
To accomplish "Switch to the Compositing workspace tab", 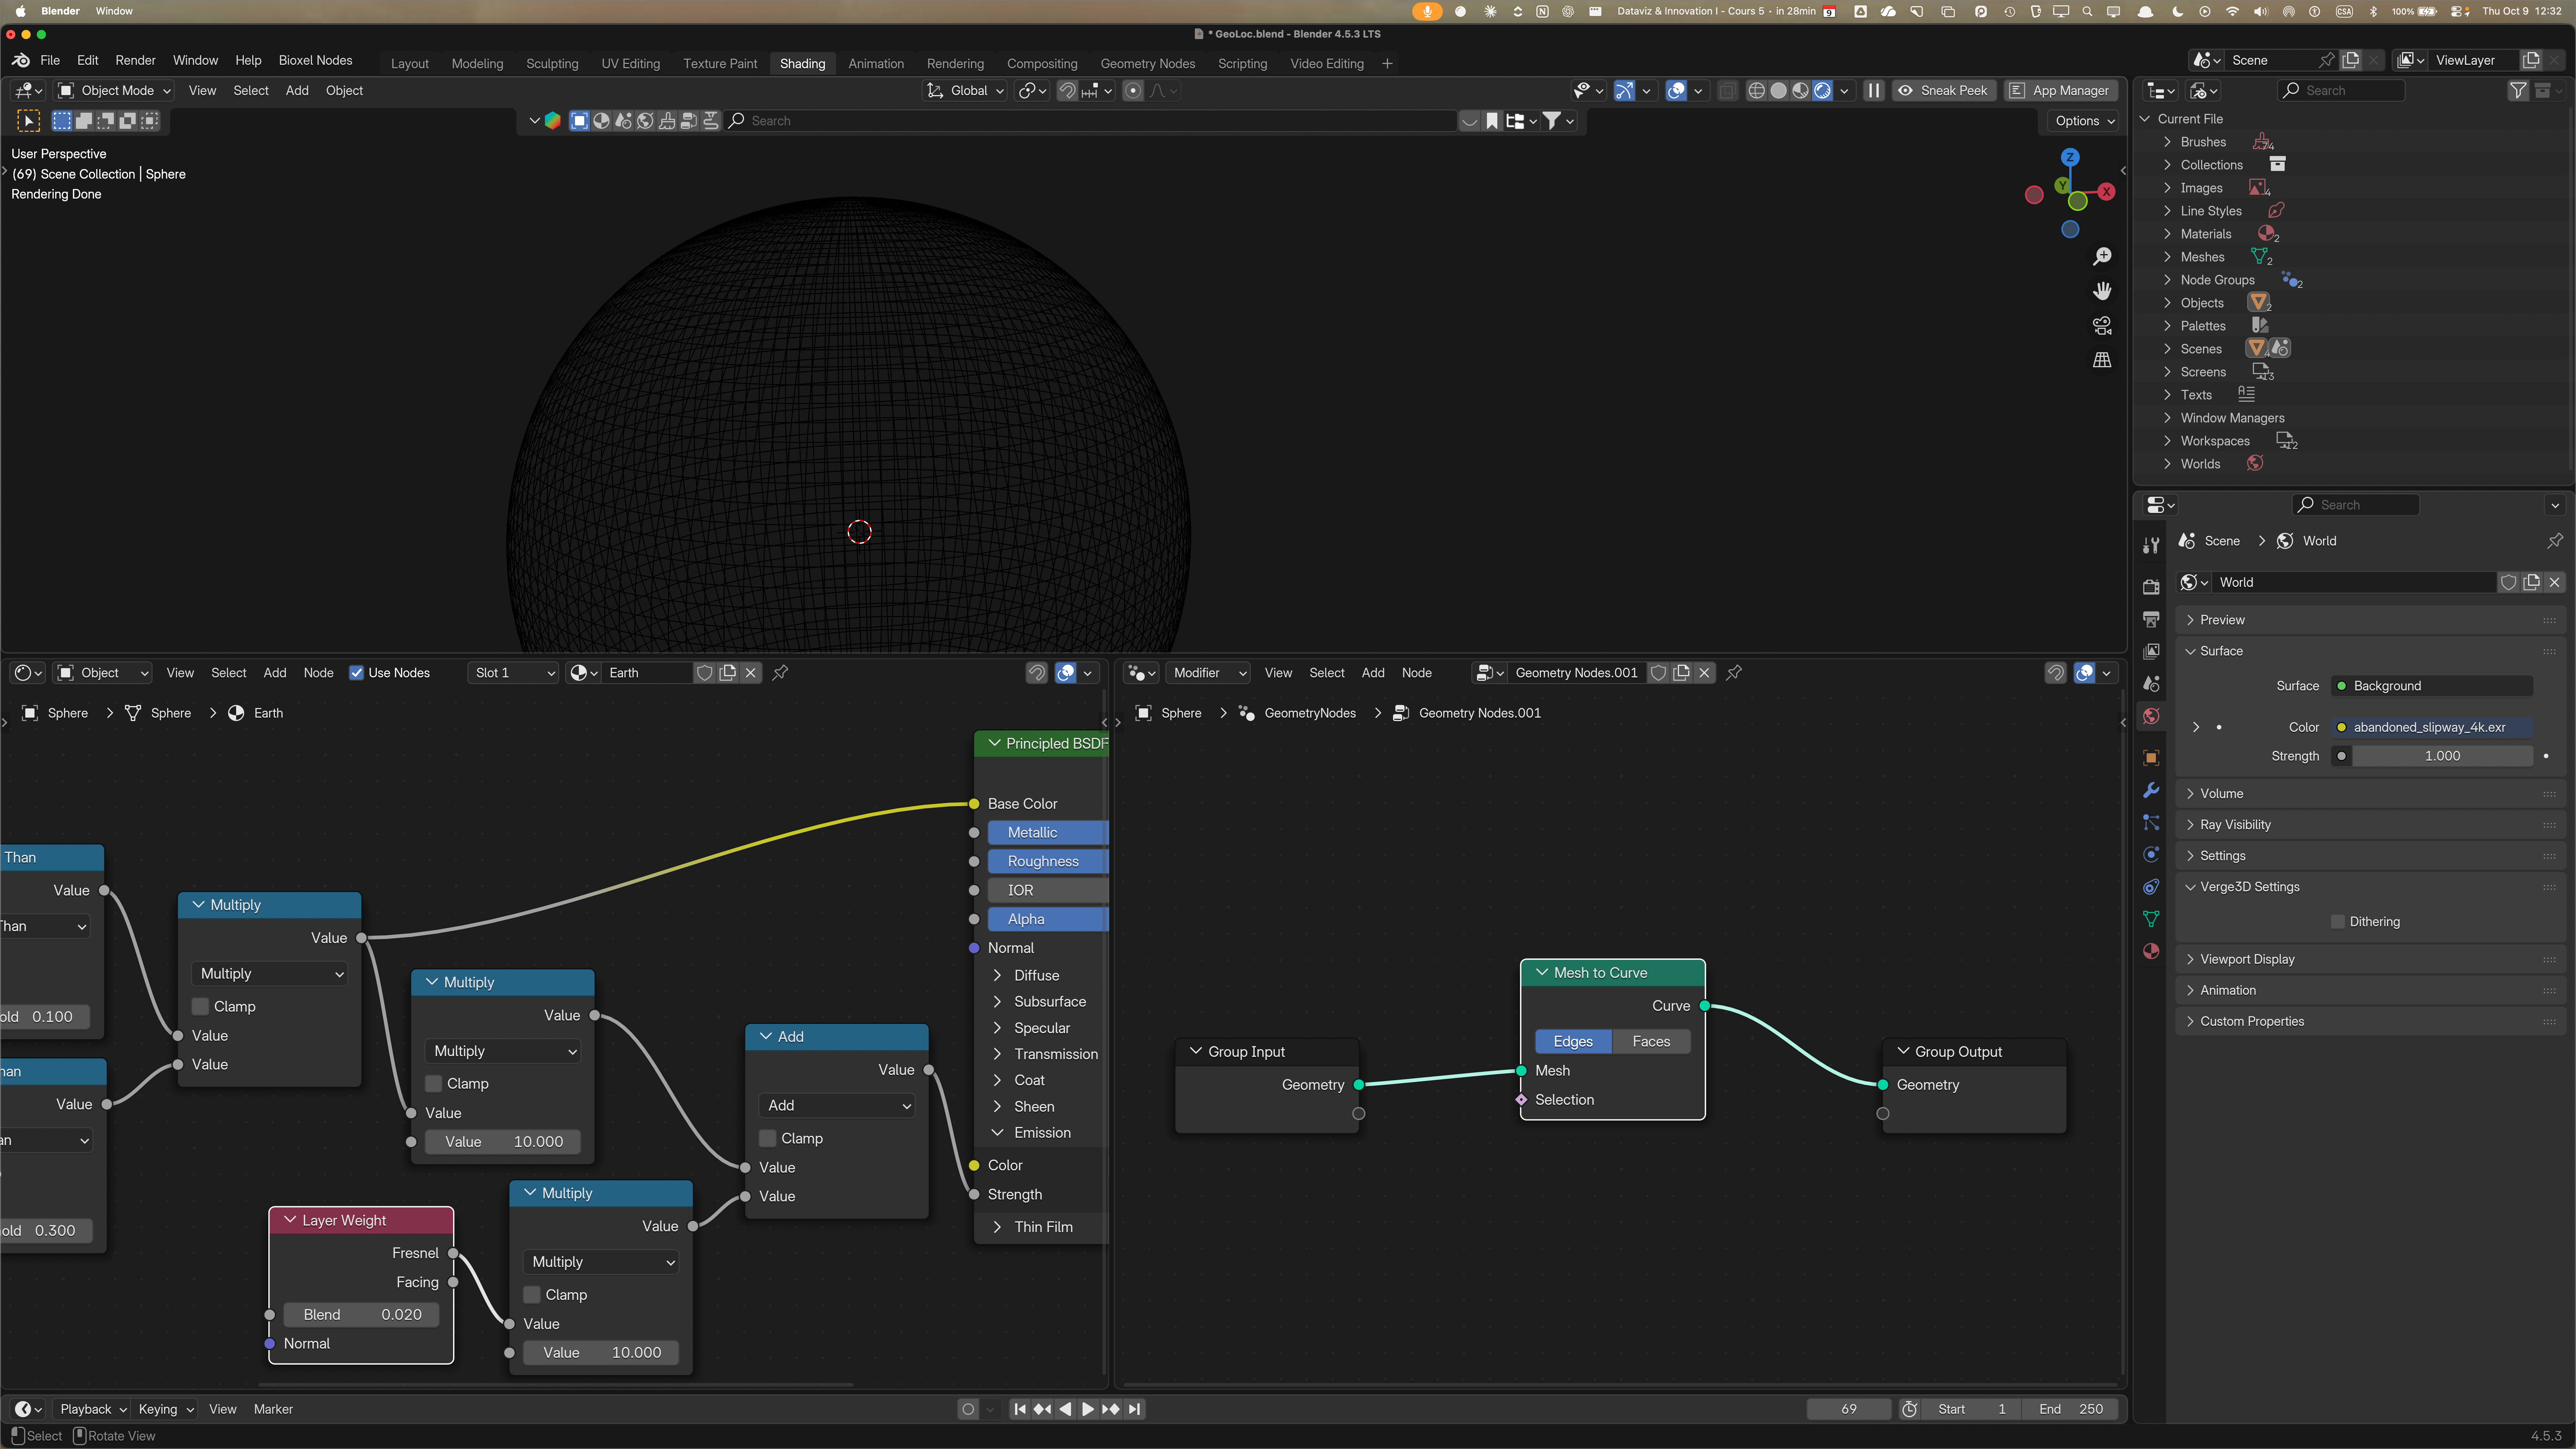I will [x=1041, y=64].
